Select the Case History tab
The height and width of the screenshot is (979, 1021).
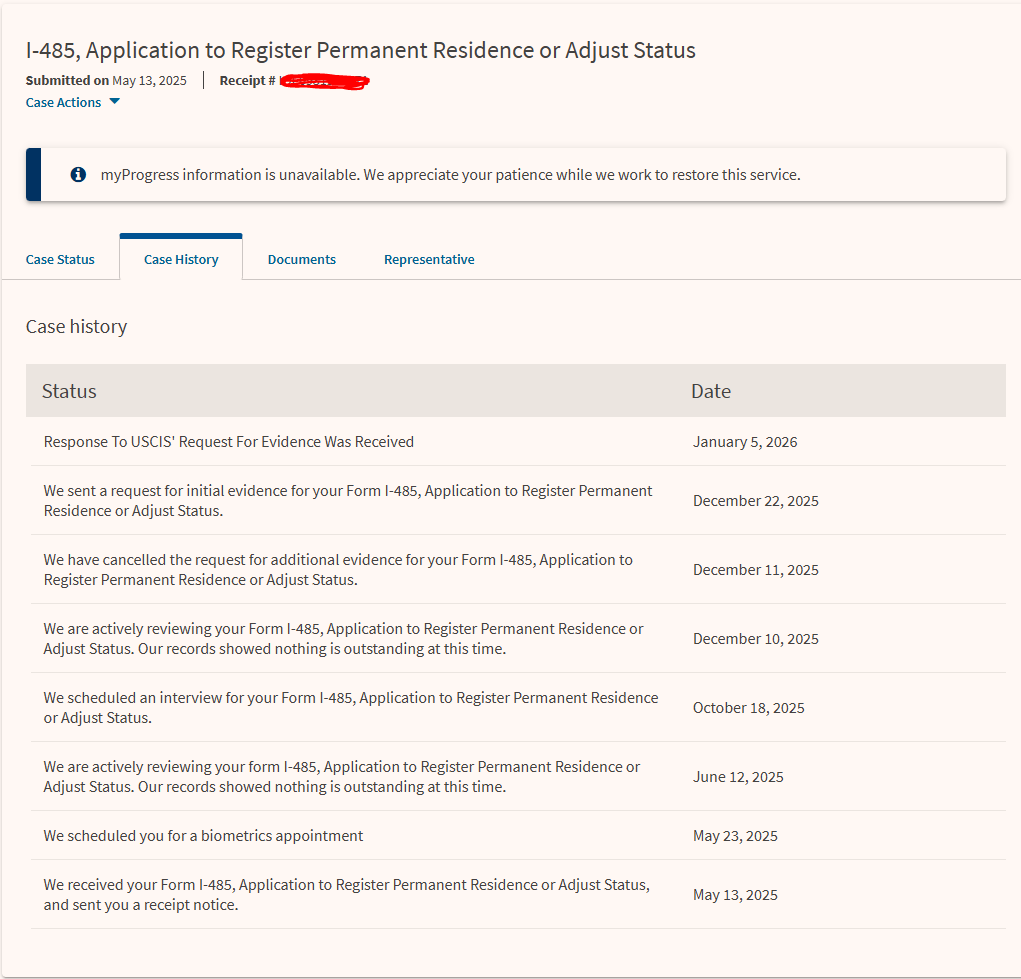(181, 259)
